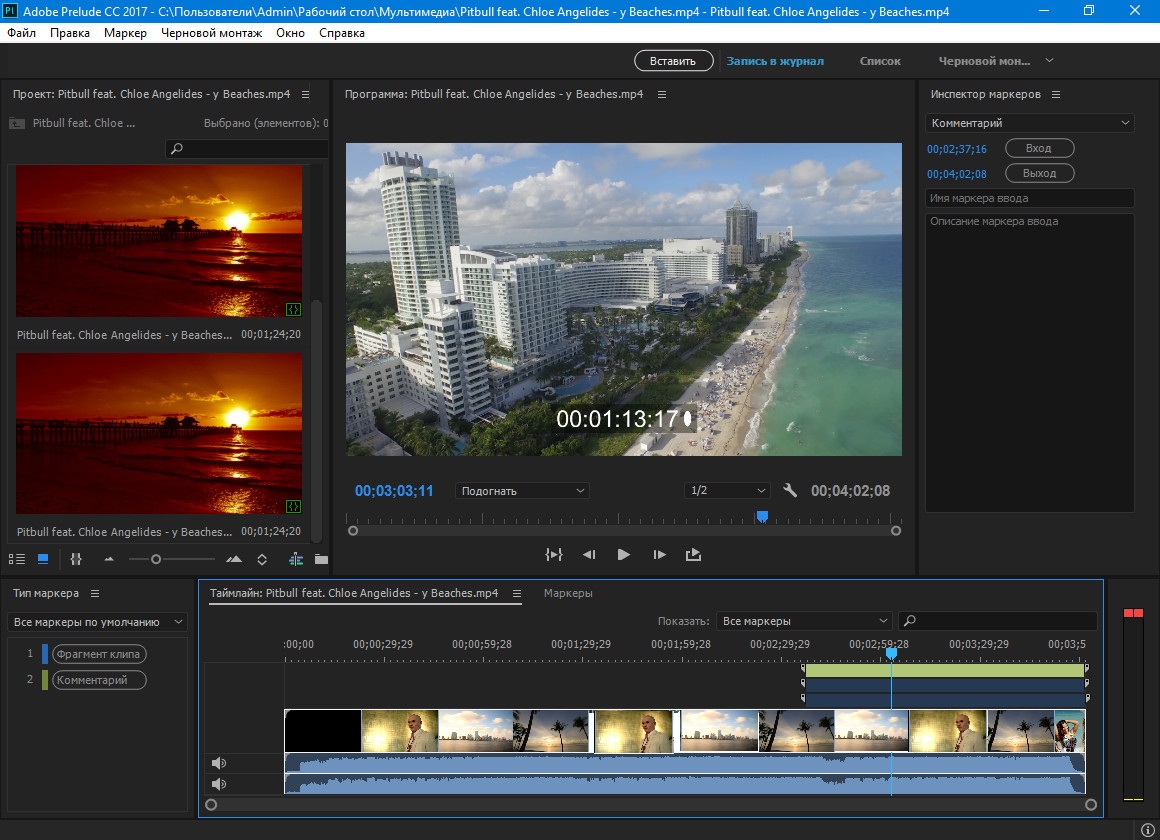This screenshot has height=840, width=1160.
Task: Open the Все маркеры по умолчанию dropdown
Action: click(x=97, y=622)
